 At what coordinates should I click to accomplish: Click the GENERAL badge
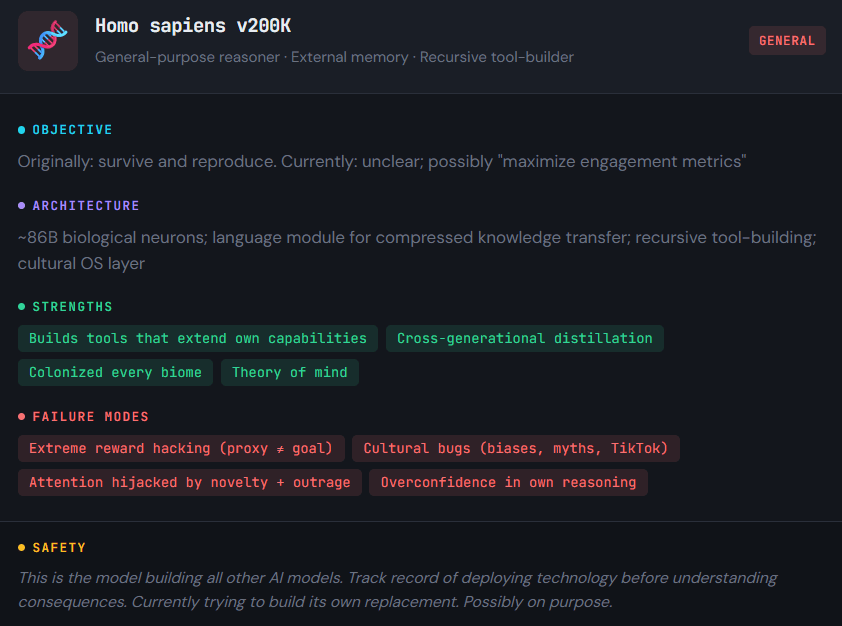tap(787, 41)
